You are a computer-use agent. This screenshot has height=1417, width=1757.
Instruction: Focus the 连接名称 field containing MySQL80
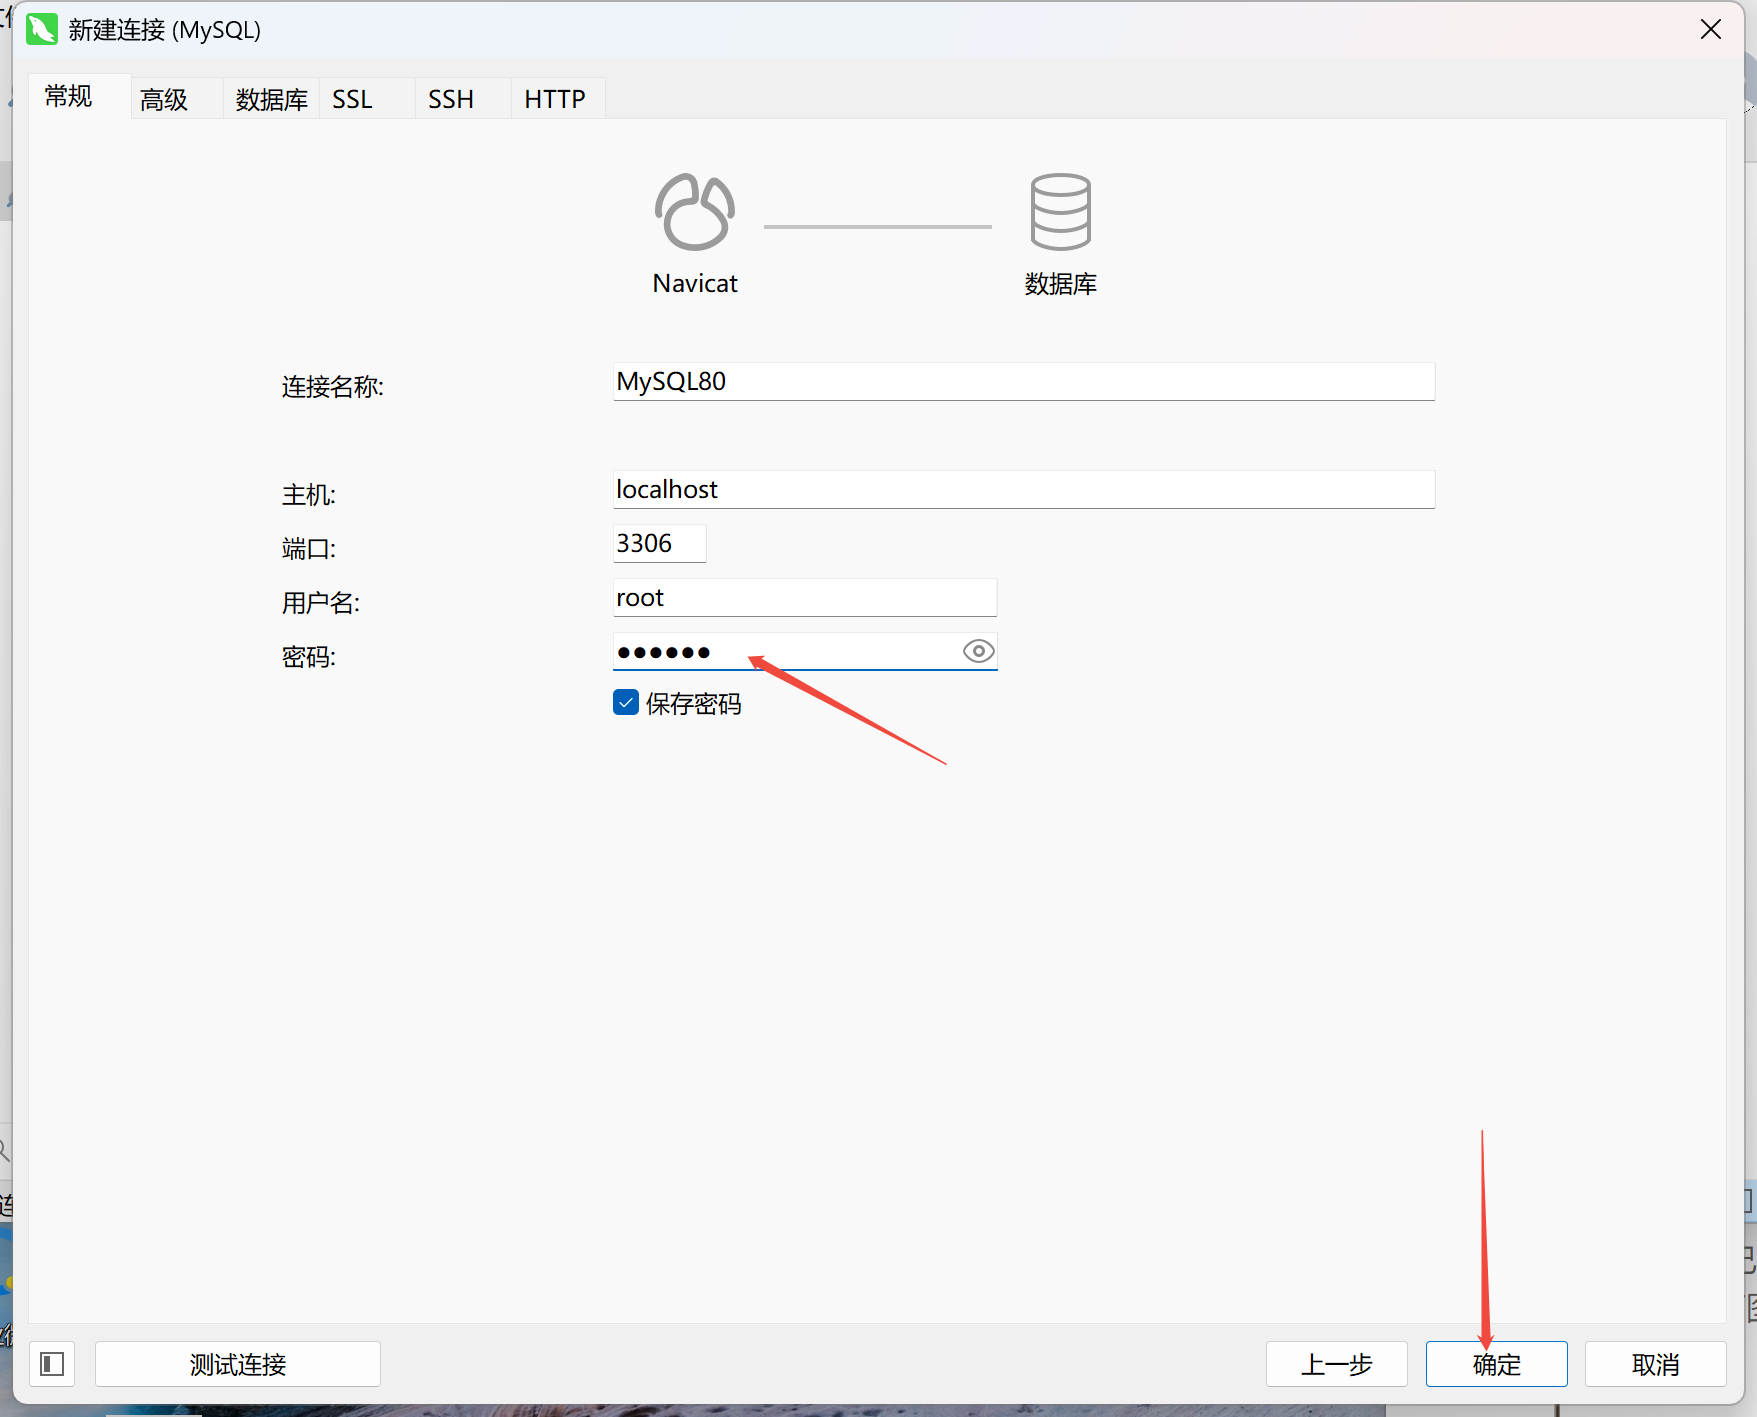(1024, 381)
